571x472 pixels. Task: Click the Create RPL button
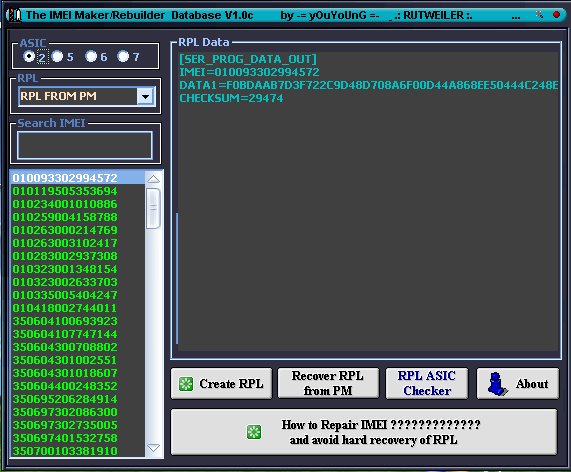221,384
